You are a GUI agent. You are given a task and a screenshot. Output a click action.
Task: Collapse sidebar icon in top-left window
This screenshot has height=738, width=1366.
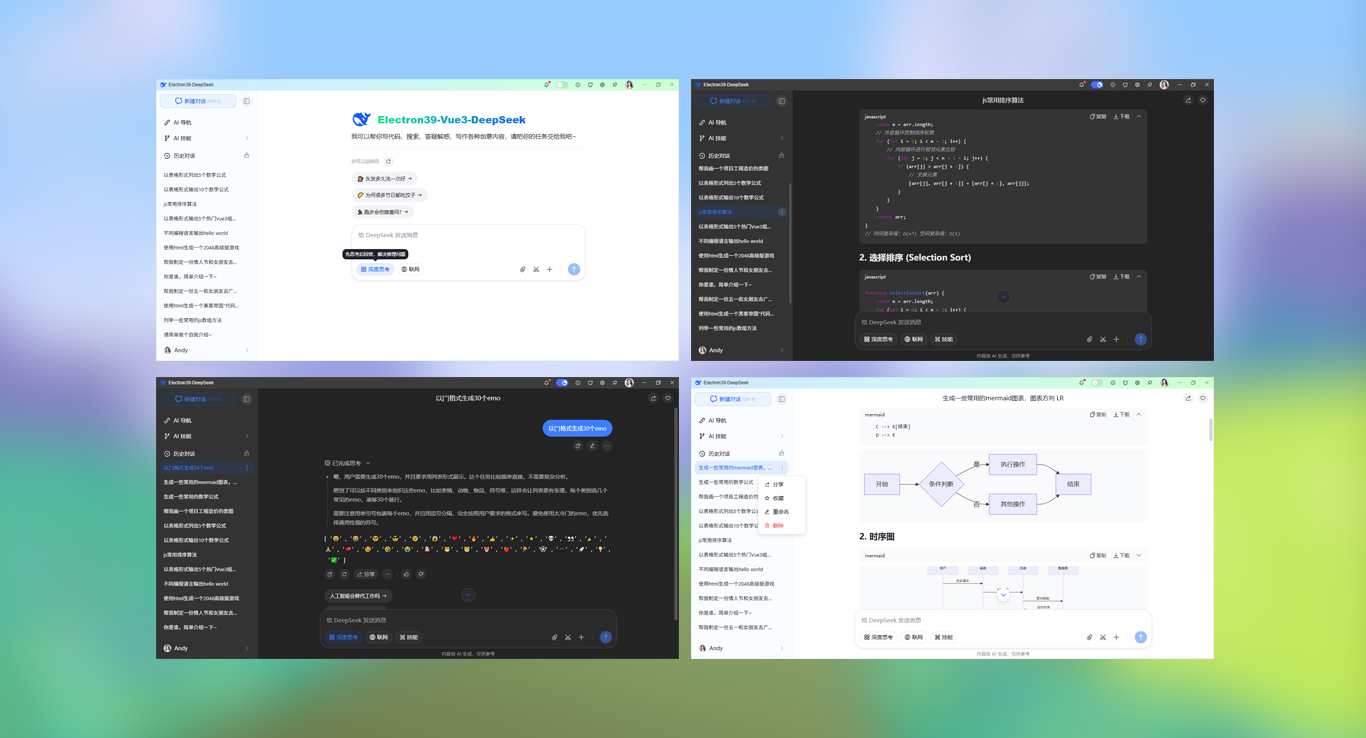[x=247, y=101]
